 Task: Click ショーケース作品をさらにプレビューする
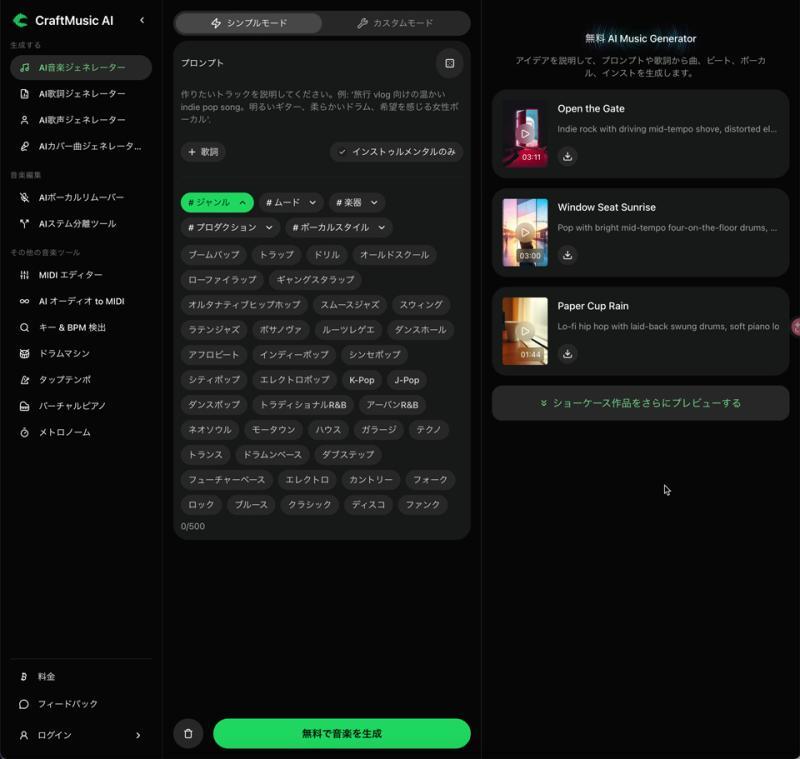tap(640, 403)
